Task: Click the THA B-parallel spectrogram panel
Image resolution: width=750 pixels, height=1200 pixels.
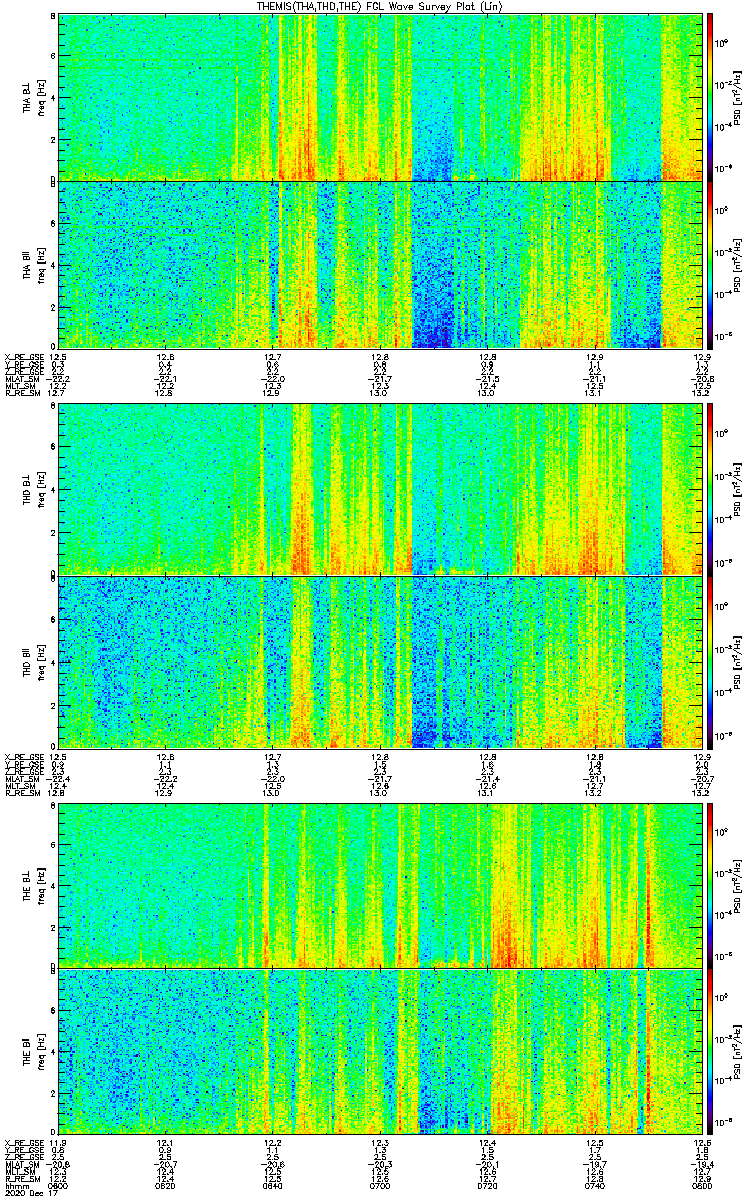Action: pos(381,265)
